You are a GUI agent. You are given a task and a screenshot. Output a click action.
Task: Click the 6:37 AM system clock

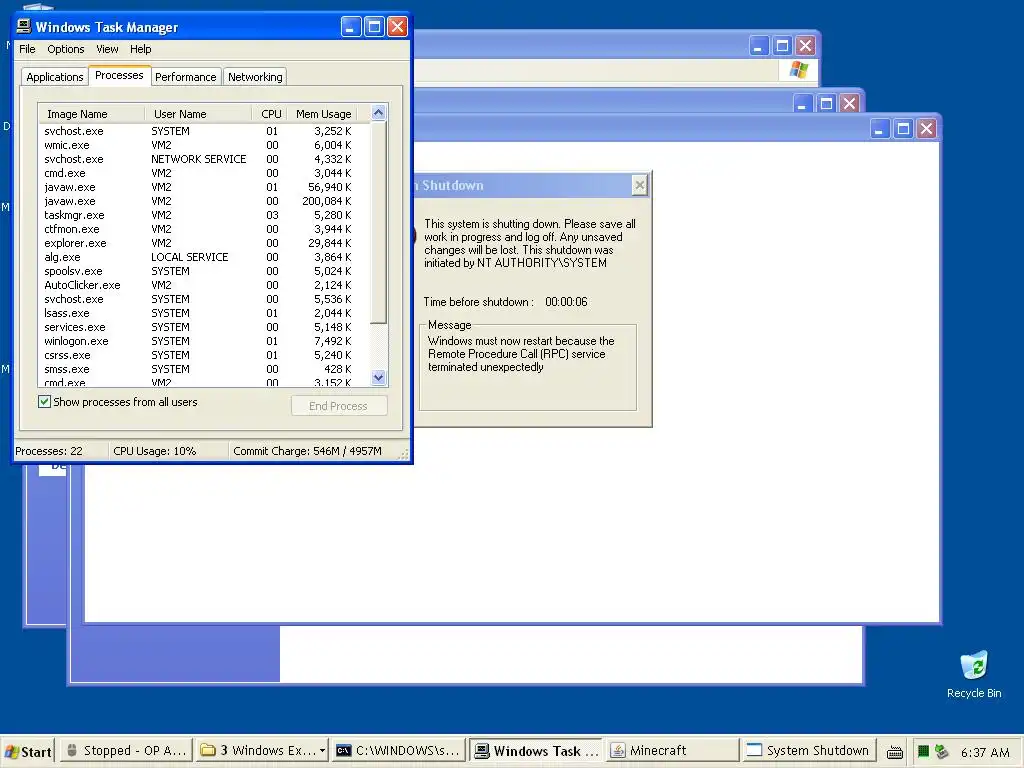click(985, 752)
